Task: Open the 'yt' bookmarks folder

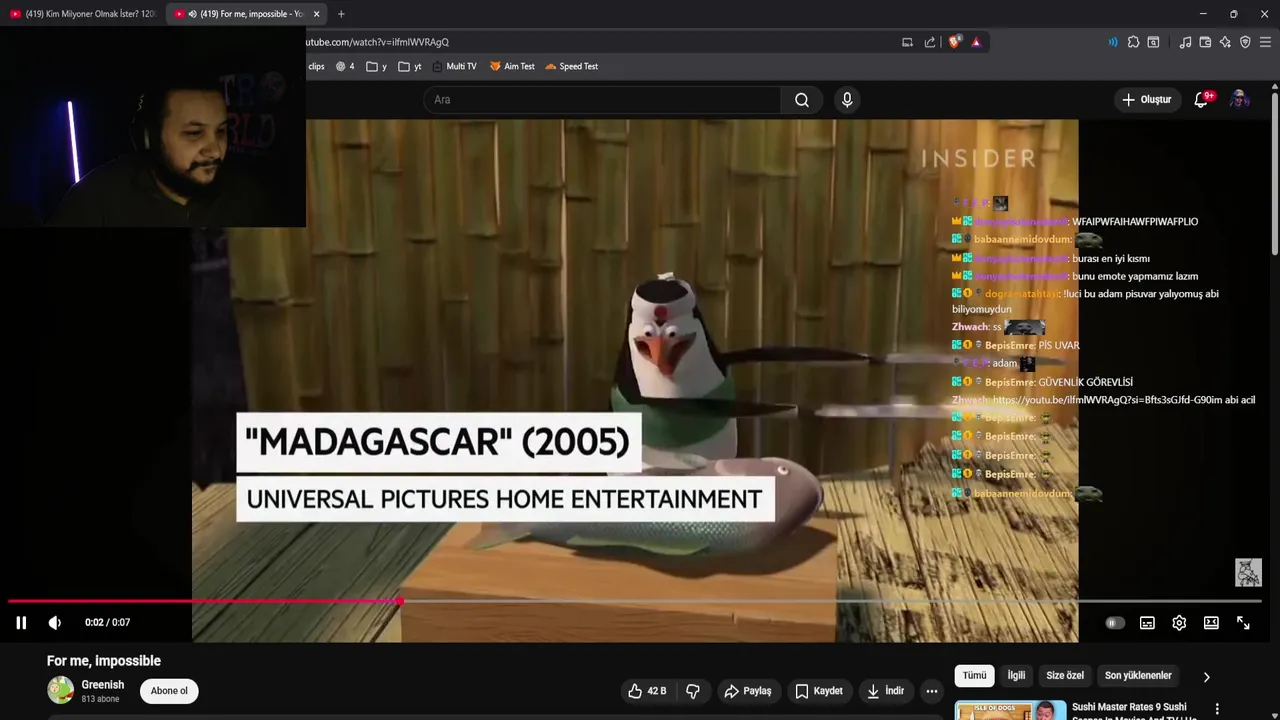Action: tap(410, 66)
